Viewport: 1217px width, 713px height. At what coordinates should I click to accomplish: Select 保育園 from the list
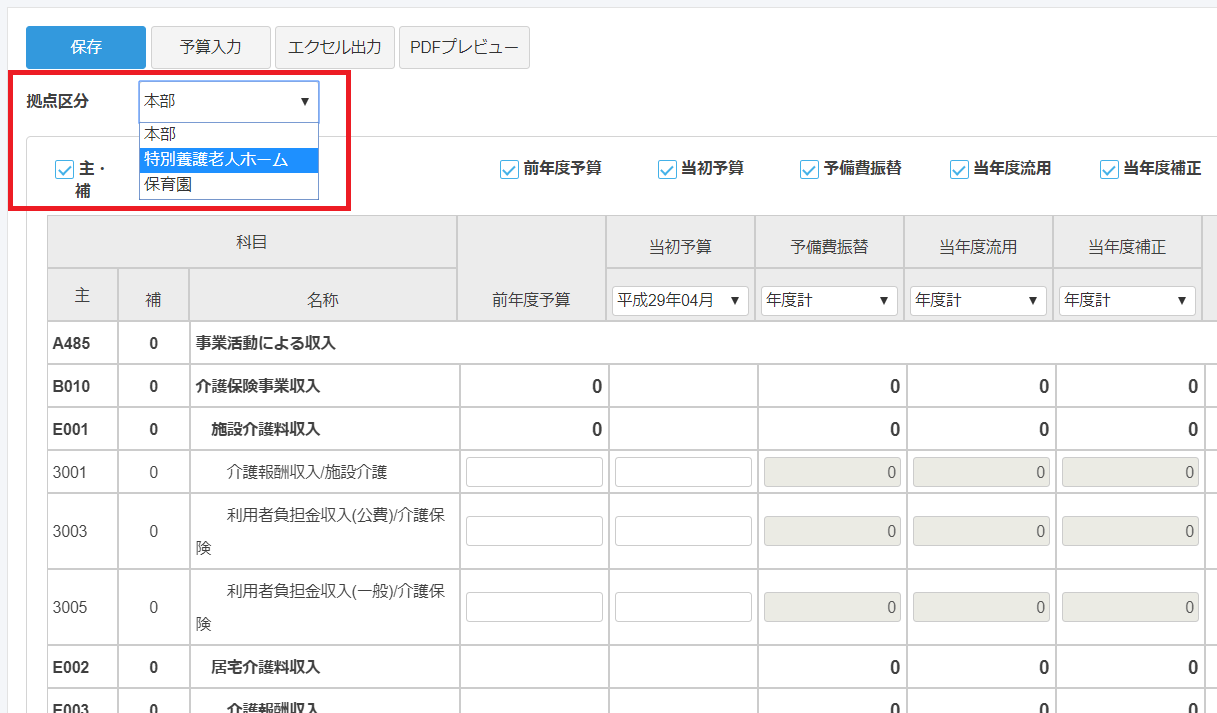229,184
